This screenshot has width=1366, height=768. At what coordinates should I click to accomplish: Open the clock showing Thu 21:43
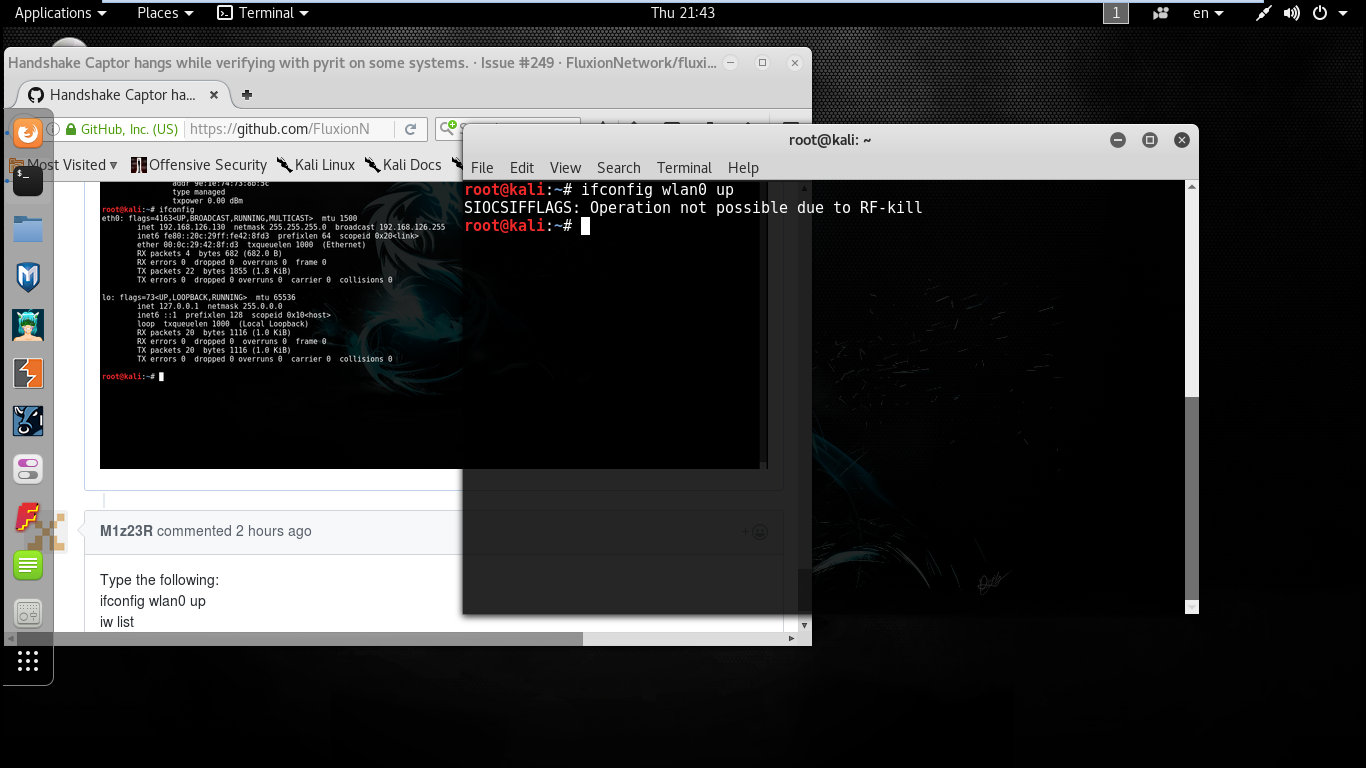(x=683, y=13)
